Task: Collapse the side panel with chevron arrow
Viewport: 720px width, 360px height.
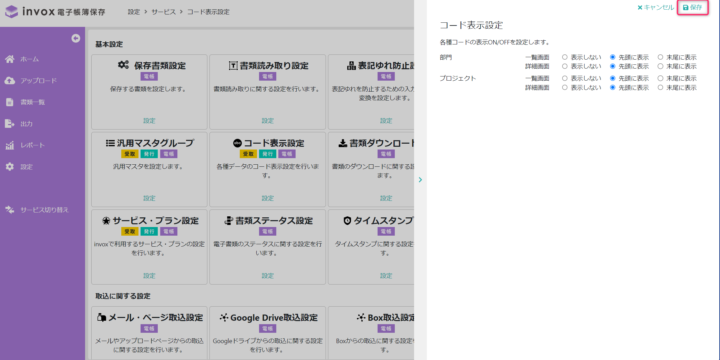Action: pyautogui.click(x=420, y=180)
